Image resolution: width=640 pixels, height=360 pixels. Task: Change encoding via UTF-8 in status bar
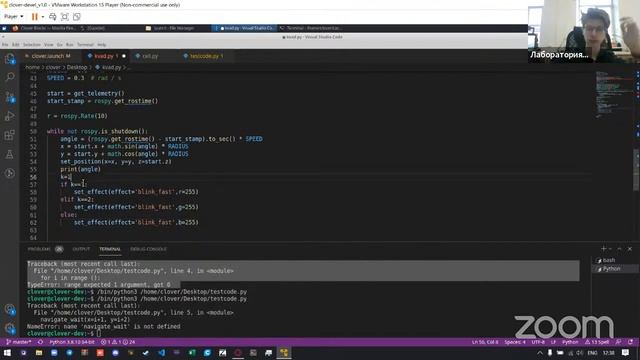tap(538, 342)
